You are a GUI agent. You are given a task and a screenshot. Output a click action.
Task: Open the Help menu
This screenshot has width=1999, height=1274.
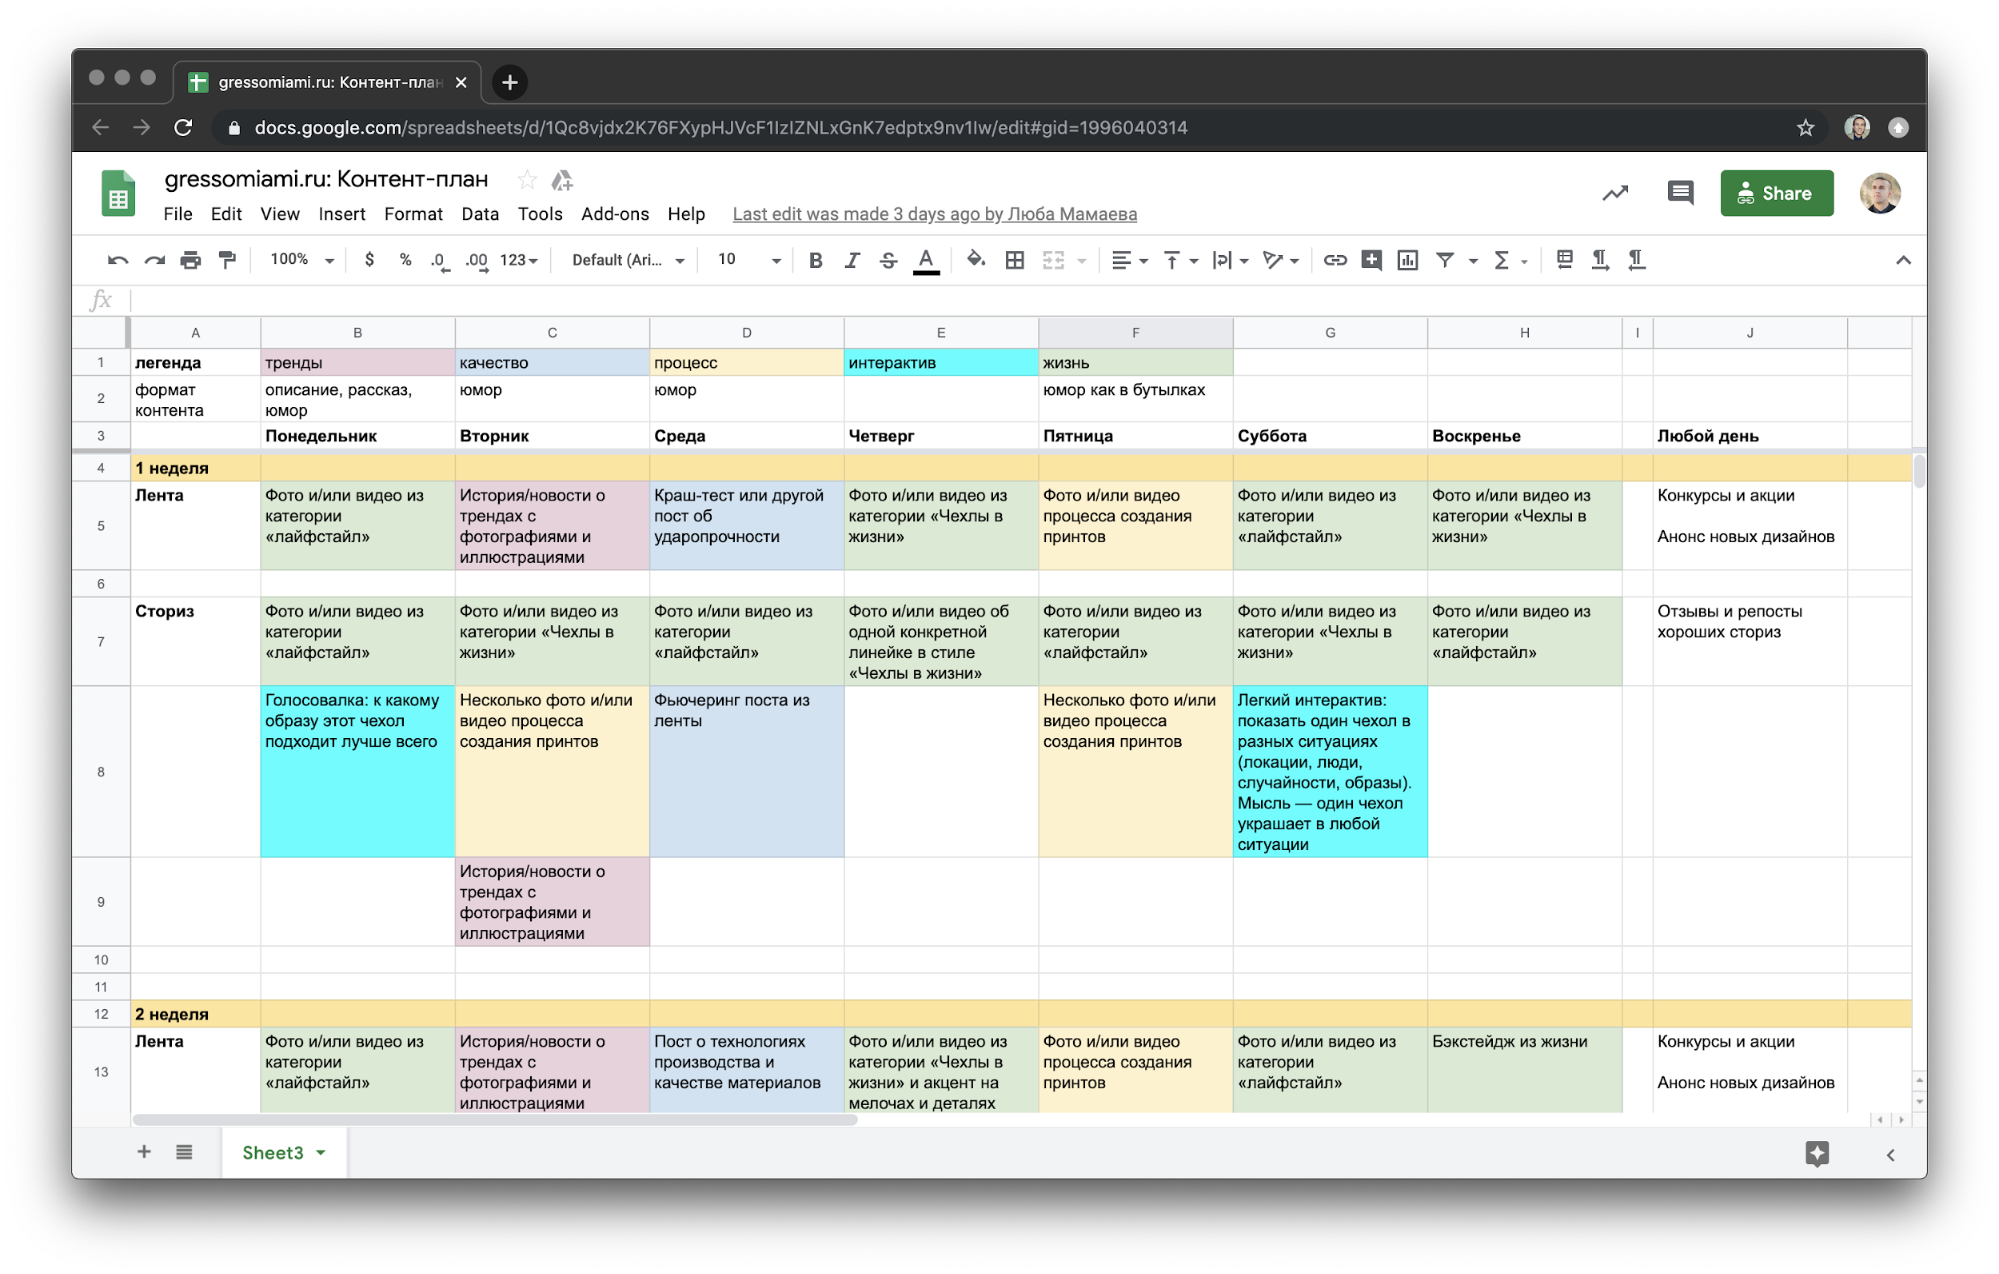(x=686, y=214)
